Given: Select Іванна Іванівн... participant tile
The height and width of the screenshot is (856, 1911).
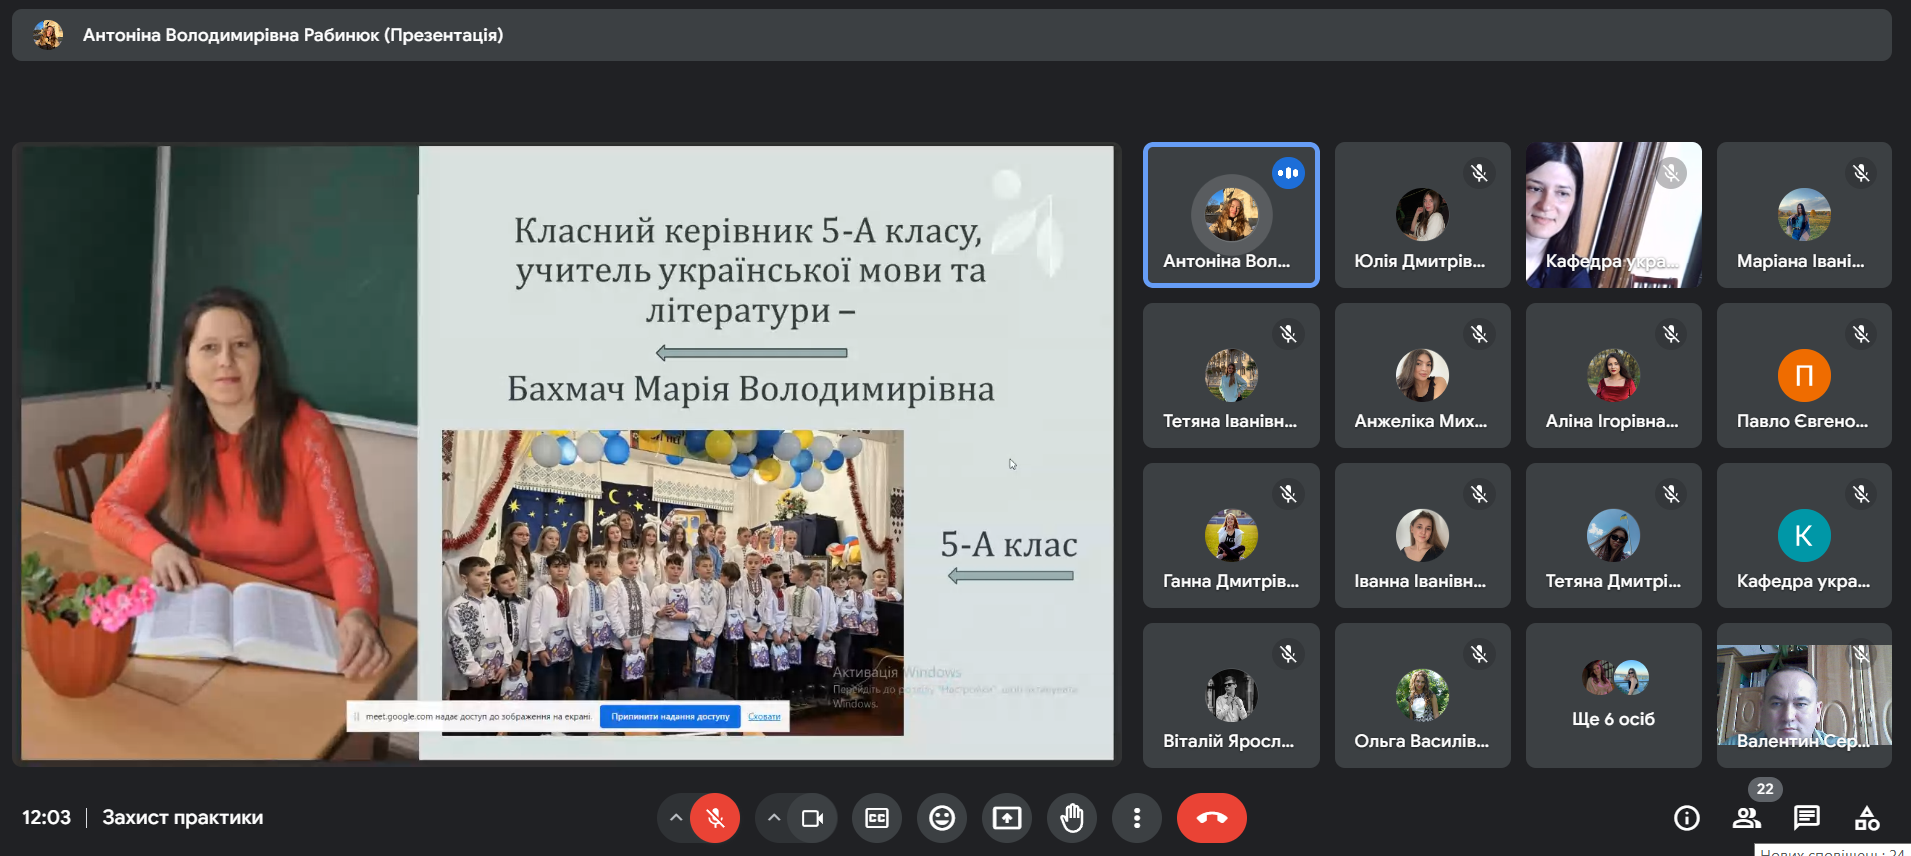Looking at the screenshot, I should pyautogui.click(x=1422, y=535).
